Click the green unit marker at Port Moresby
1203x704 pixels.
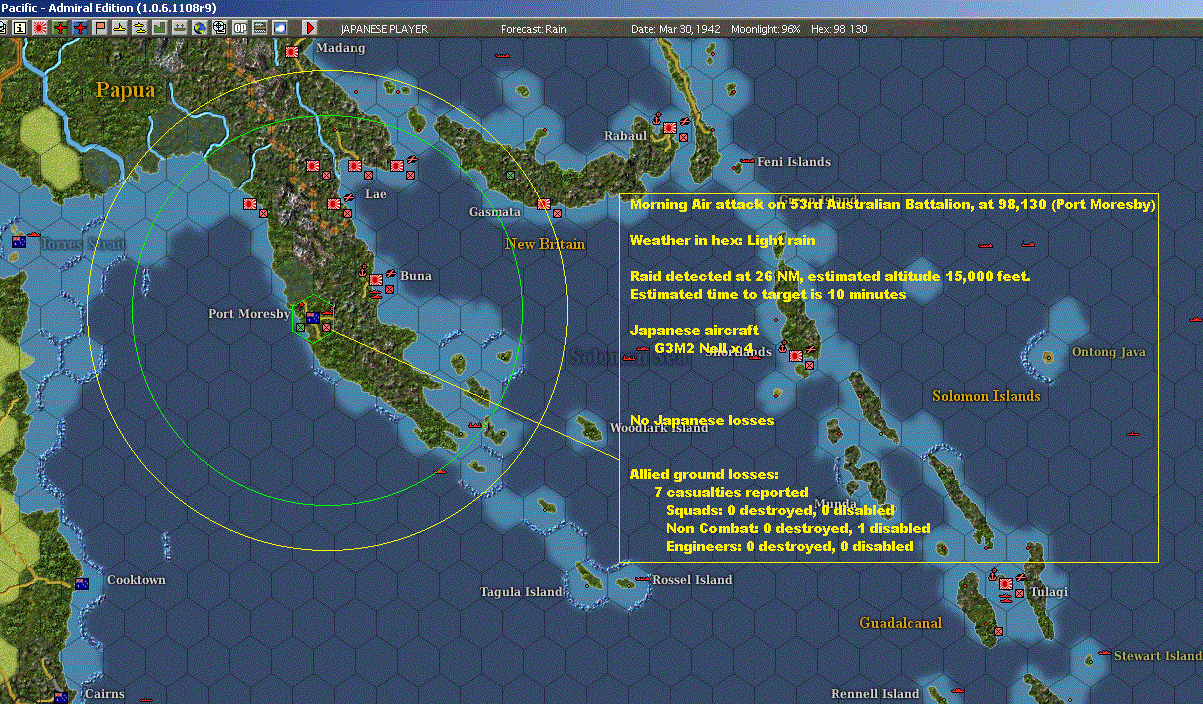click(x=300, y=327)
